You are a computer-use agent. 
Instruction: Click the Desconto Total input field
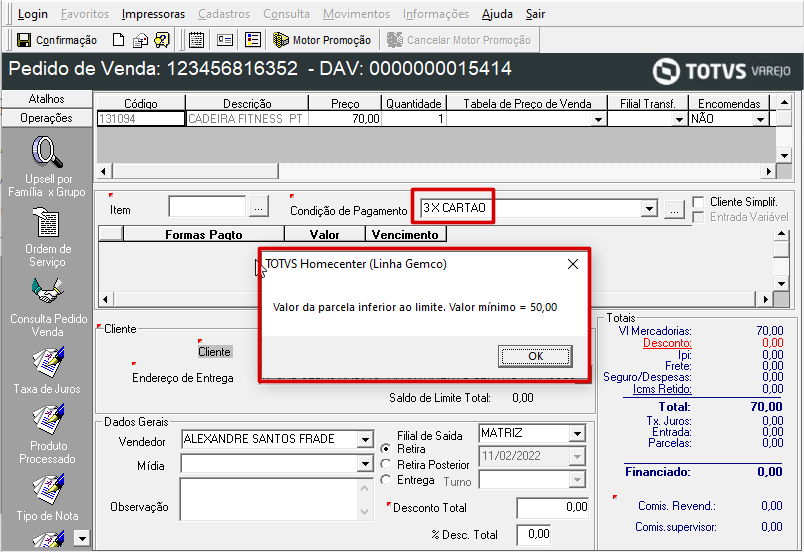(x=553, y=507)
